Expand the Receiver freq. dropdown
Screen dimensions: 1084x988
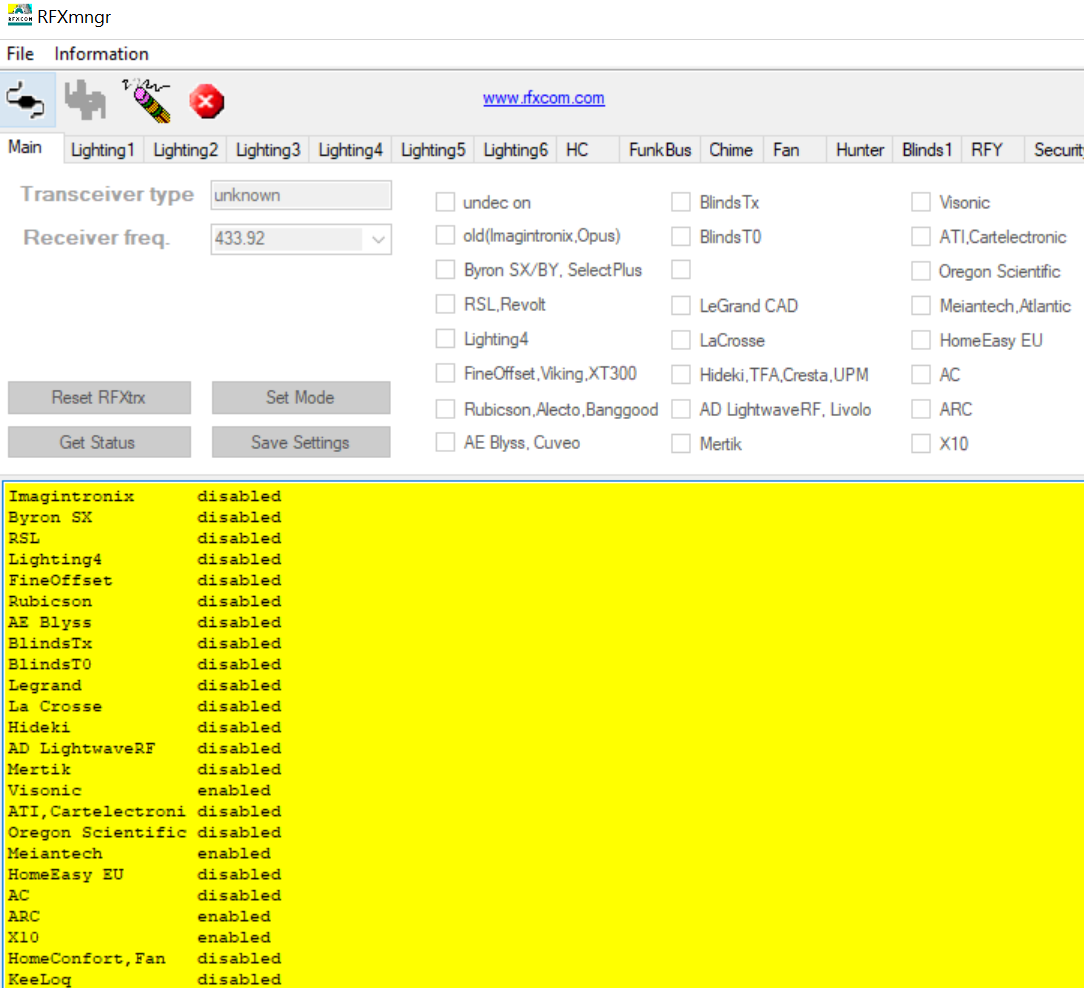click(378, 239)
